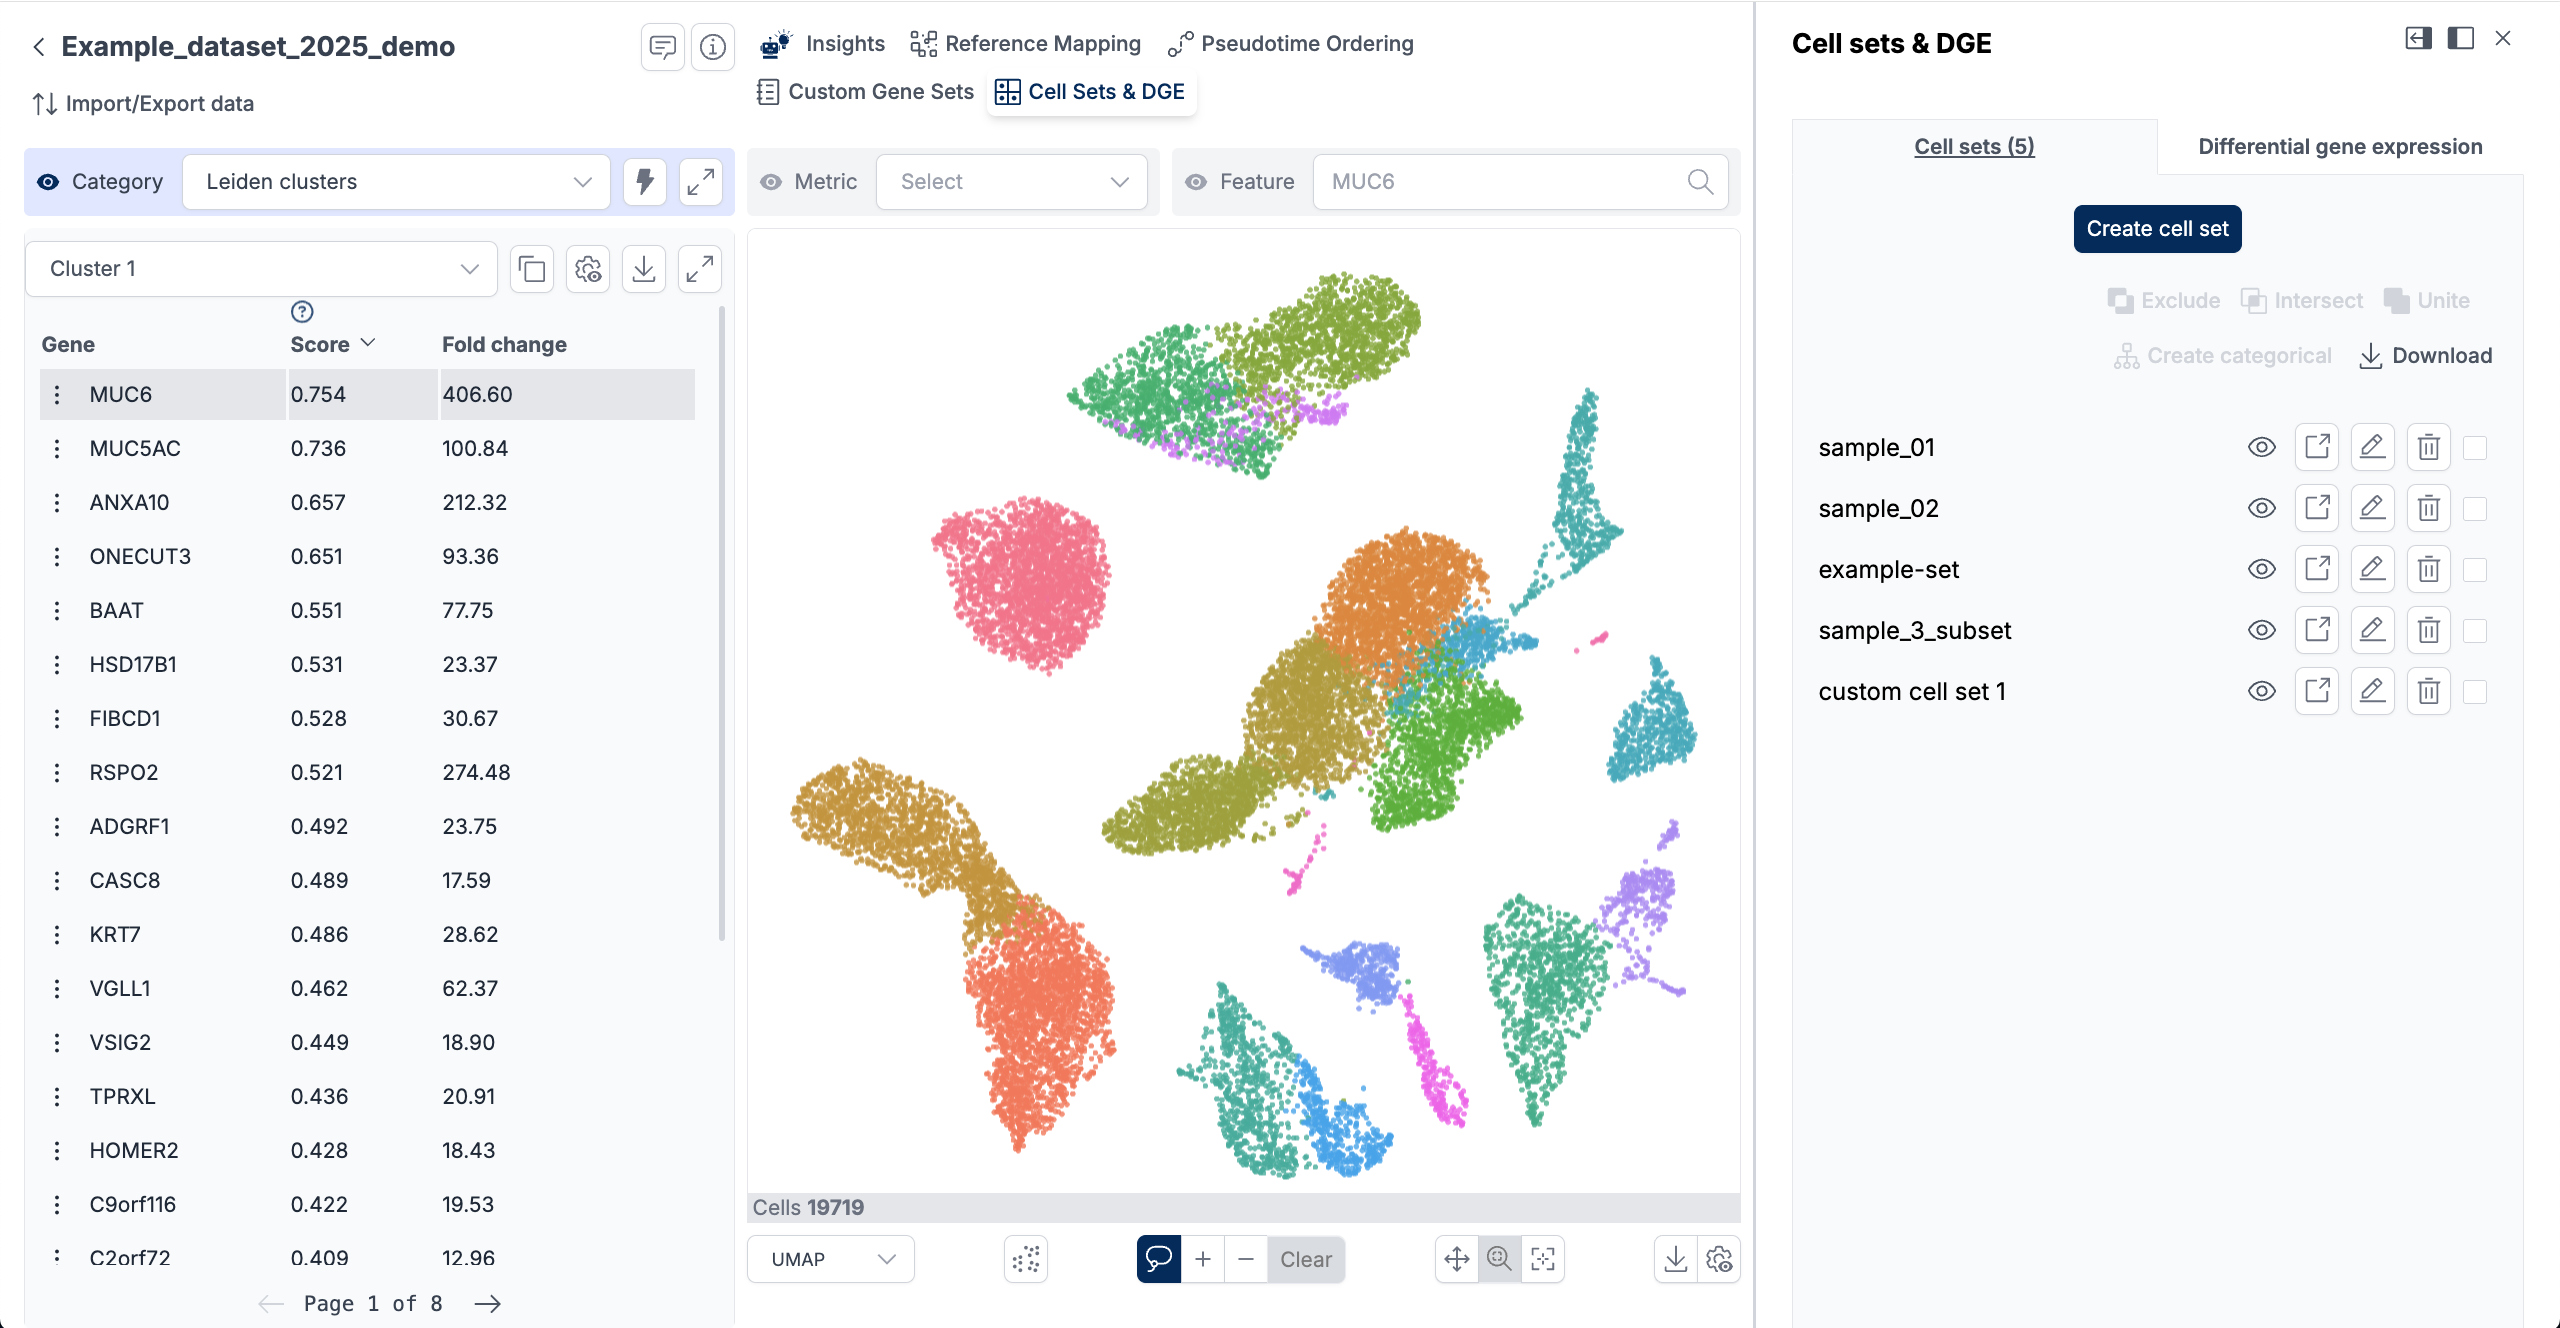Download the marker genes table
The image size is (2560, 1328).
coord(644,269)
